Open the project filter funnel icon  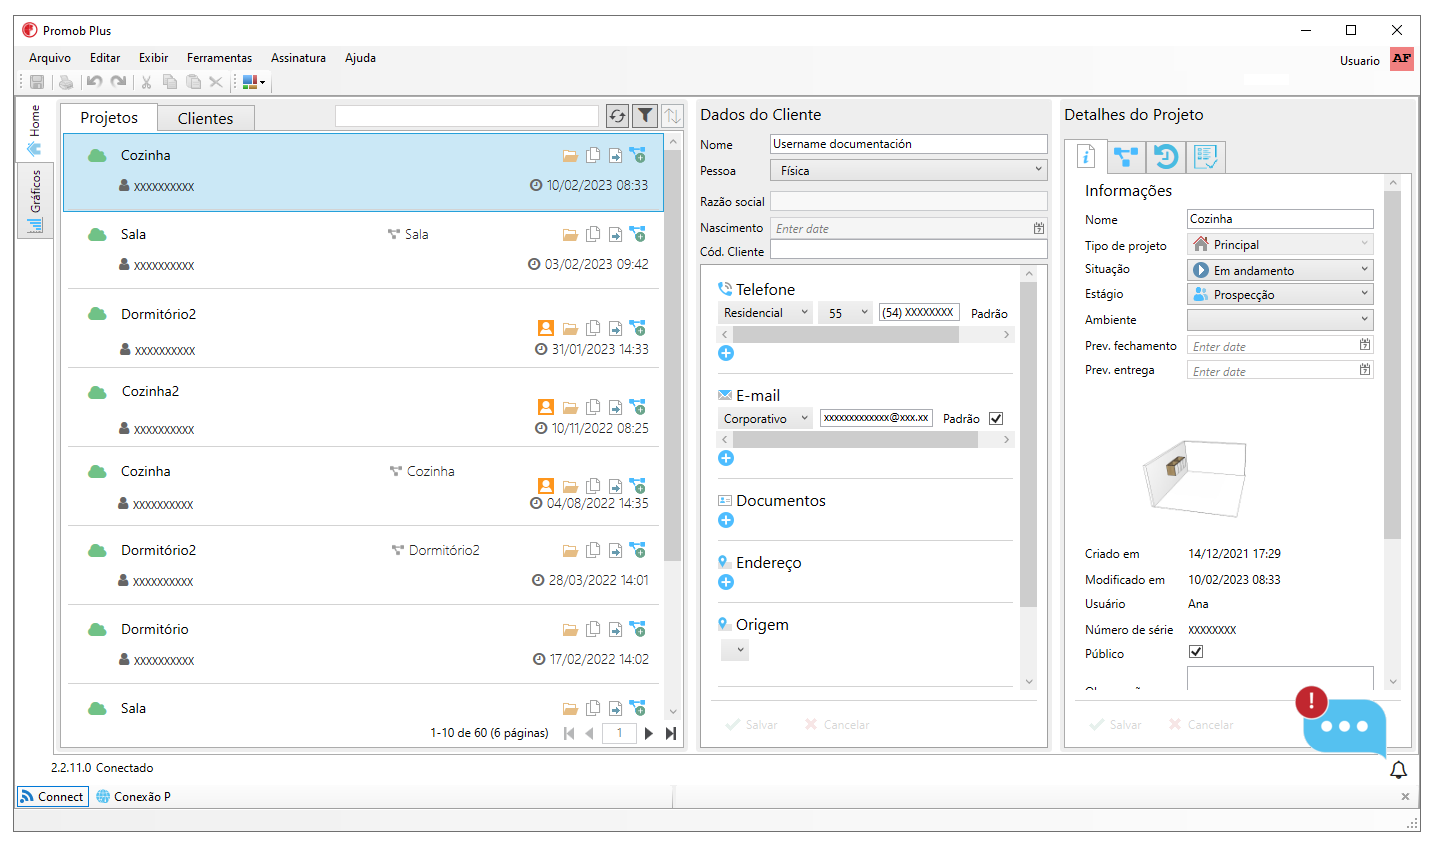[645, 116]
